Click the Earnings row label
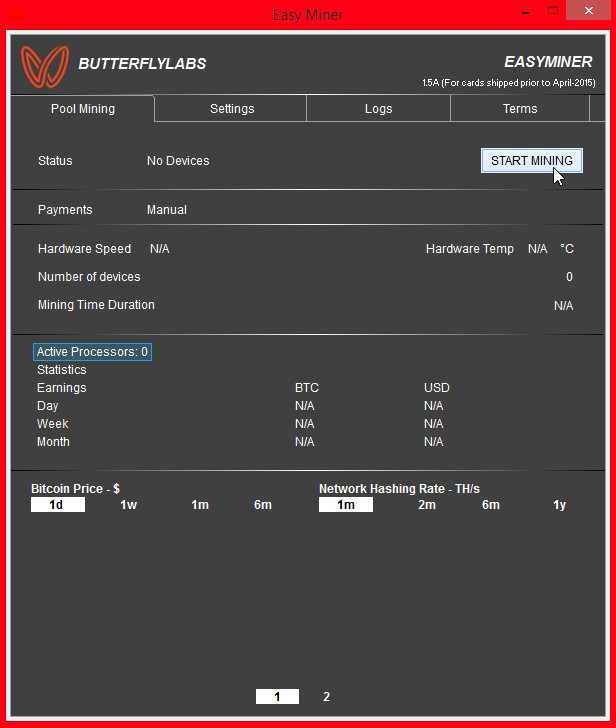616x728 pixels. 62,388
